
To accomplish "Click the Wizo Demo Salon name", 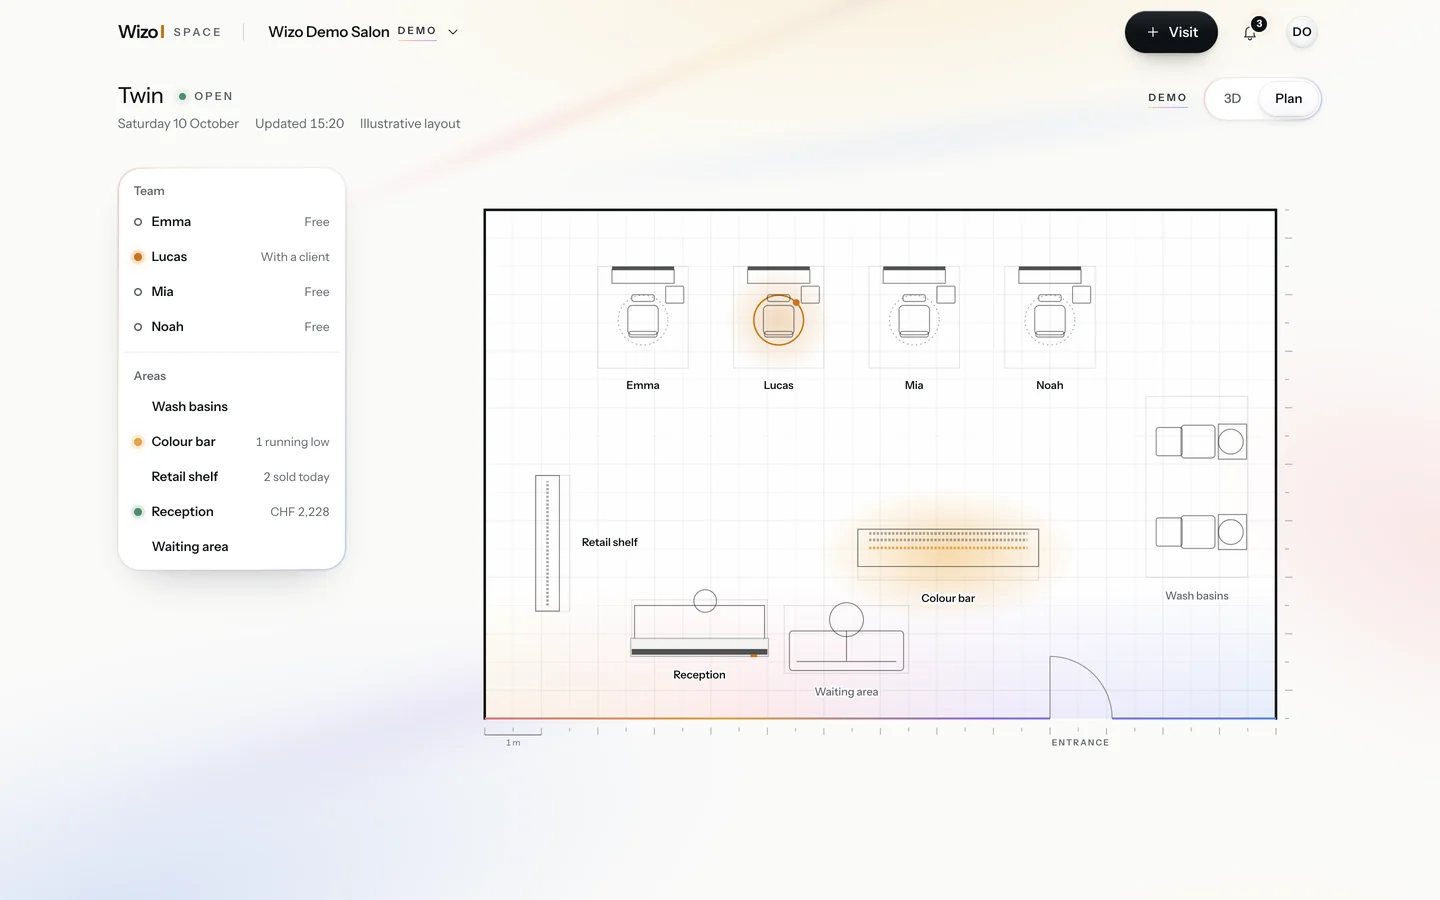I will (x=329, y=32).
